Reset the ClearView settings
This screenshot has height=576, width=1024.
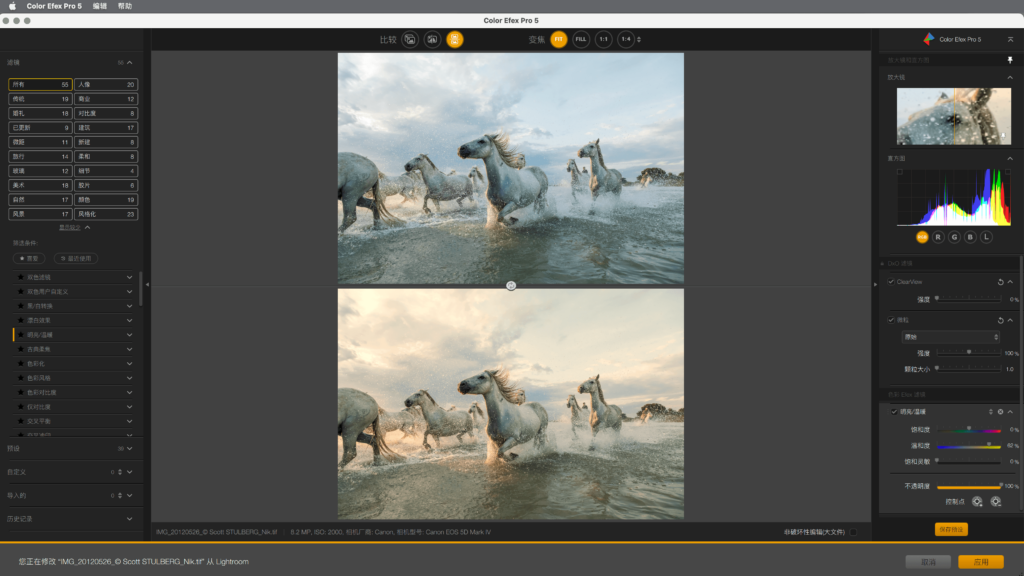coord(1000,282)
